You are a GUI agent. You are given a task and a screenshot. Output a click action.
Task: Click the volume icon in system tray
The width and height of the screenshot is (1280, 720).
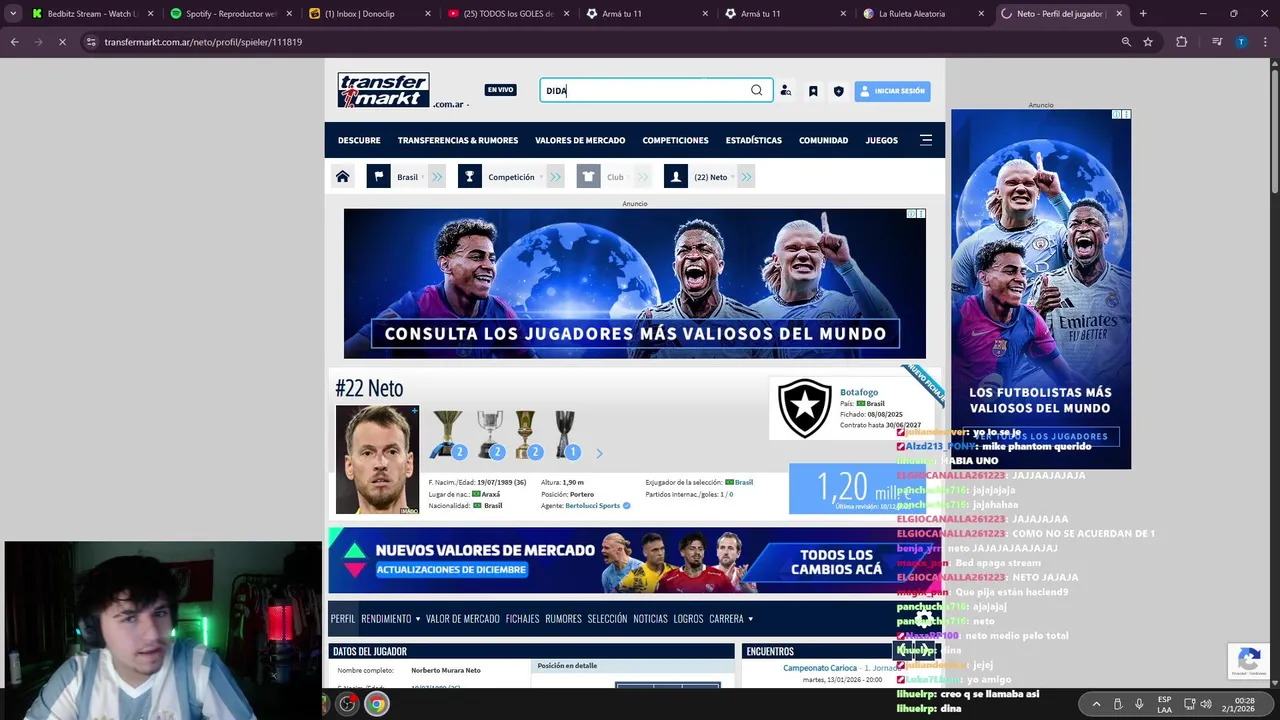1205,704
